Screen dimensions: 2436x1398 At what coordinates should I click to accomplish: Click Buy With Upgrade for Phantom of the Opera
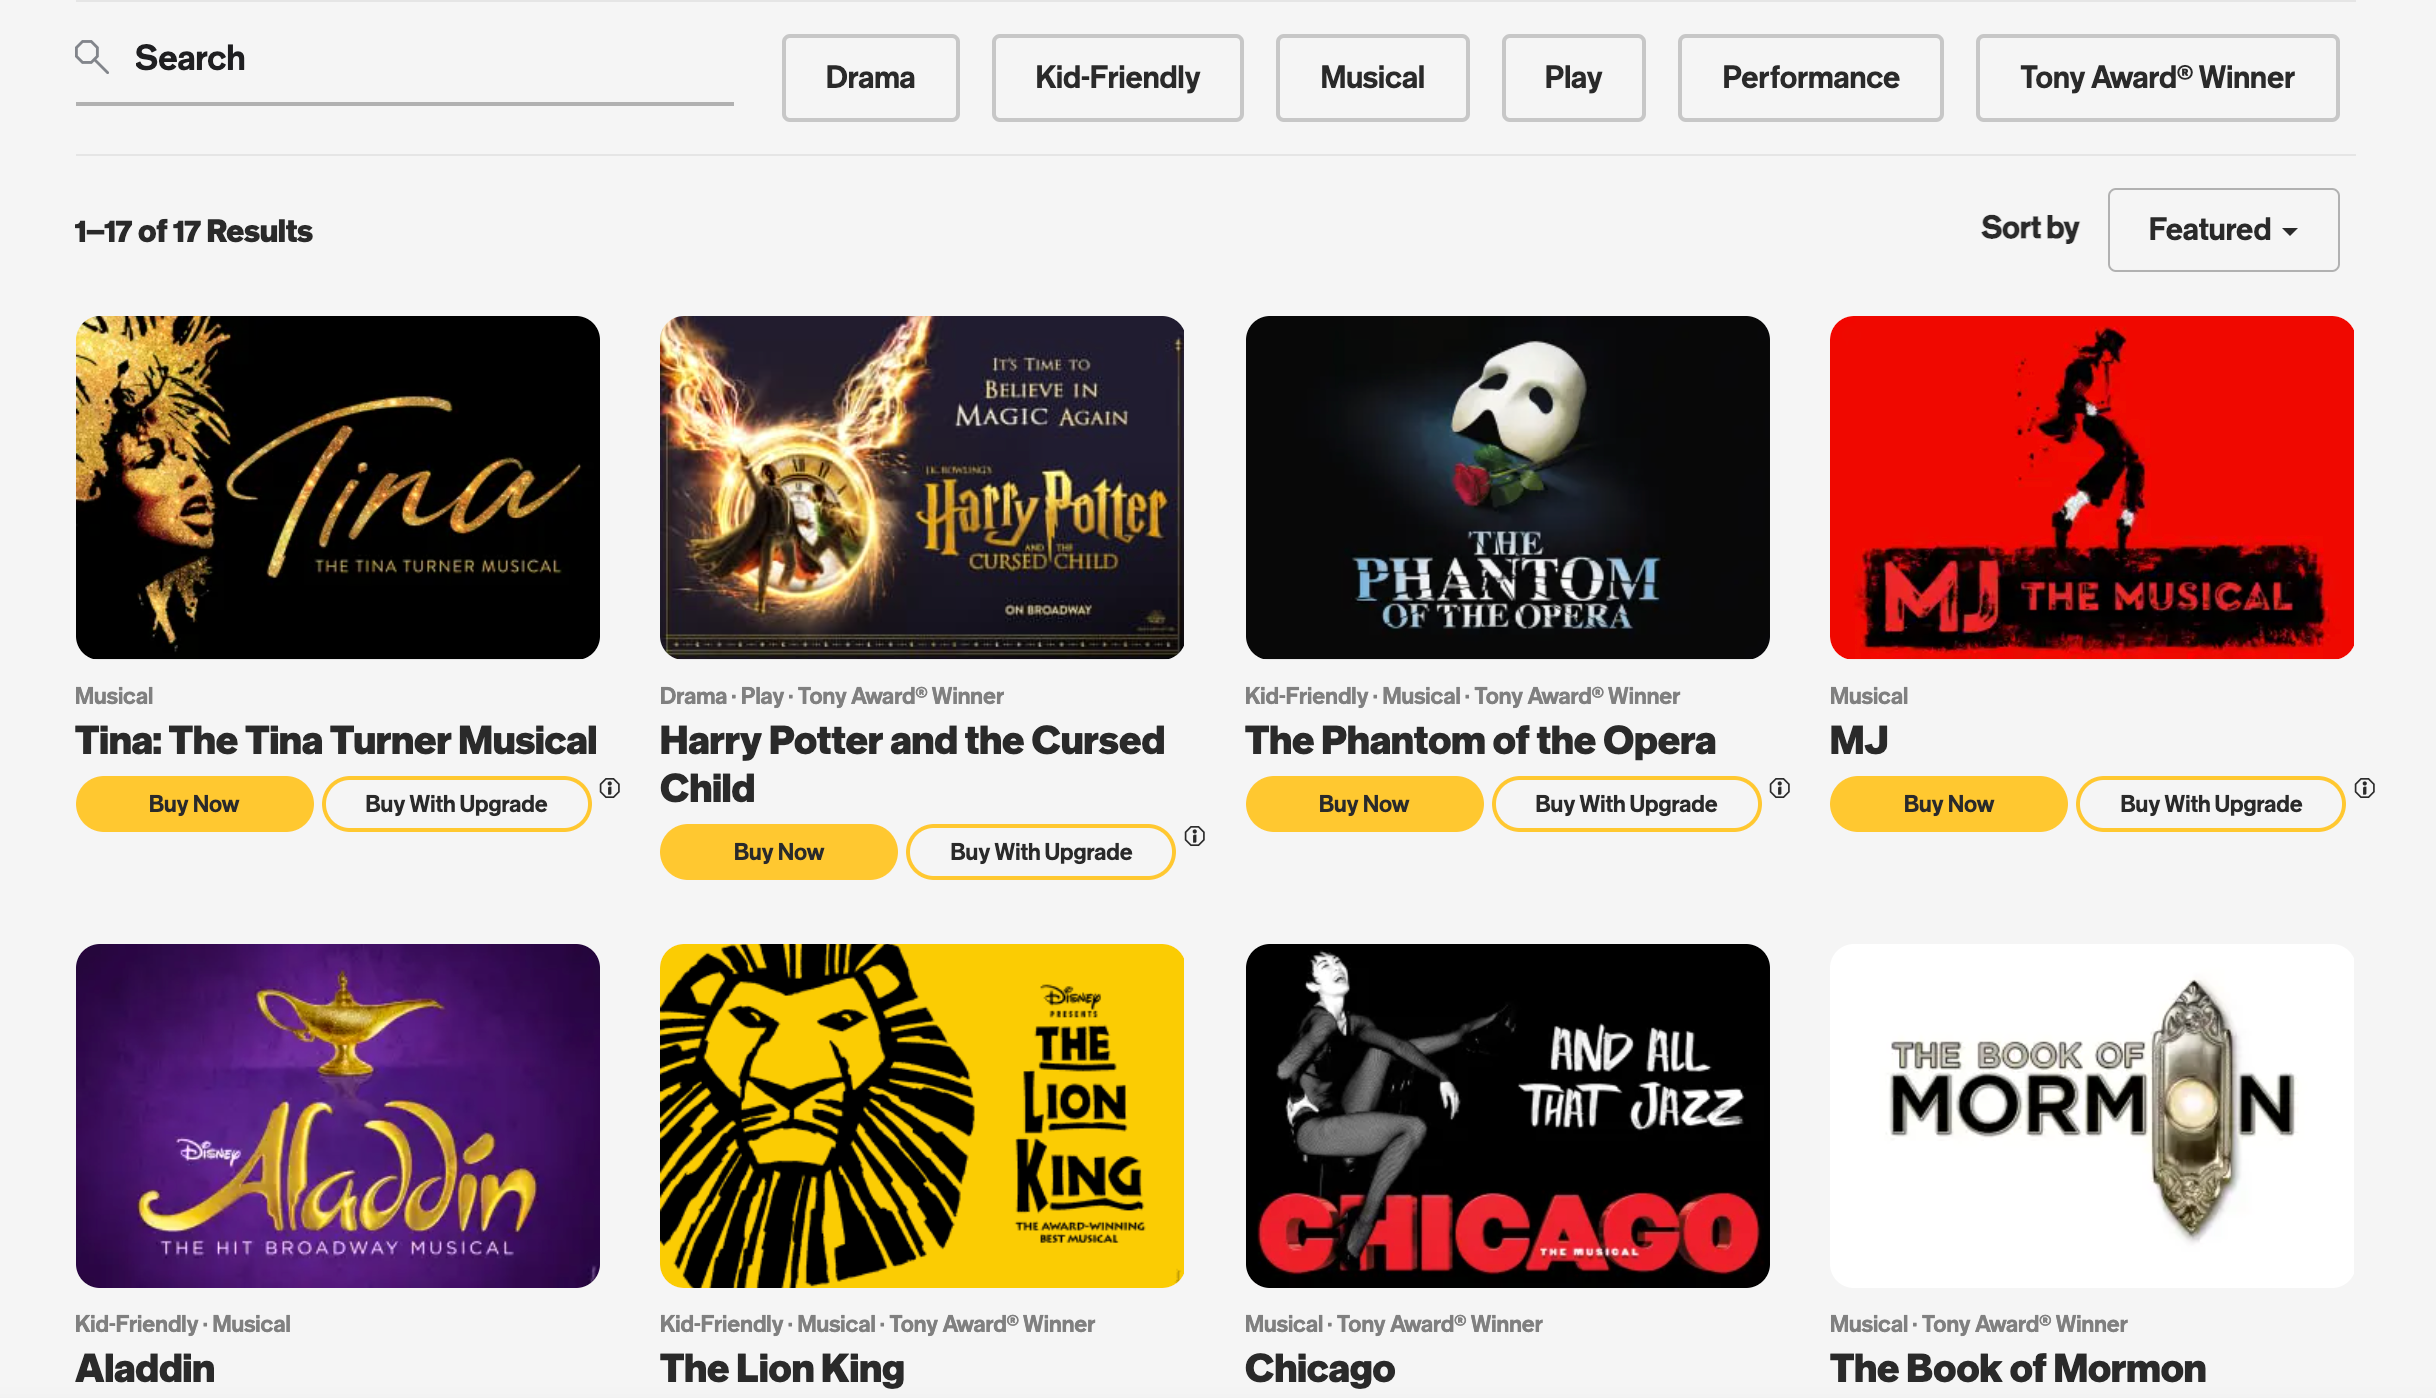tap(1626, 804)
